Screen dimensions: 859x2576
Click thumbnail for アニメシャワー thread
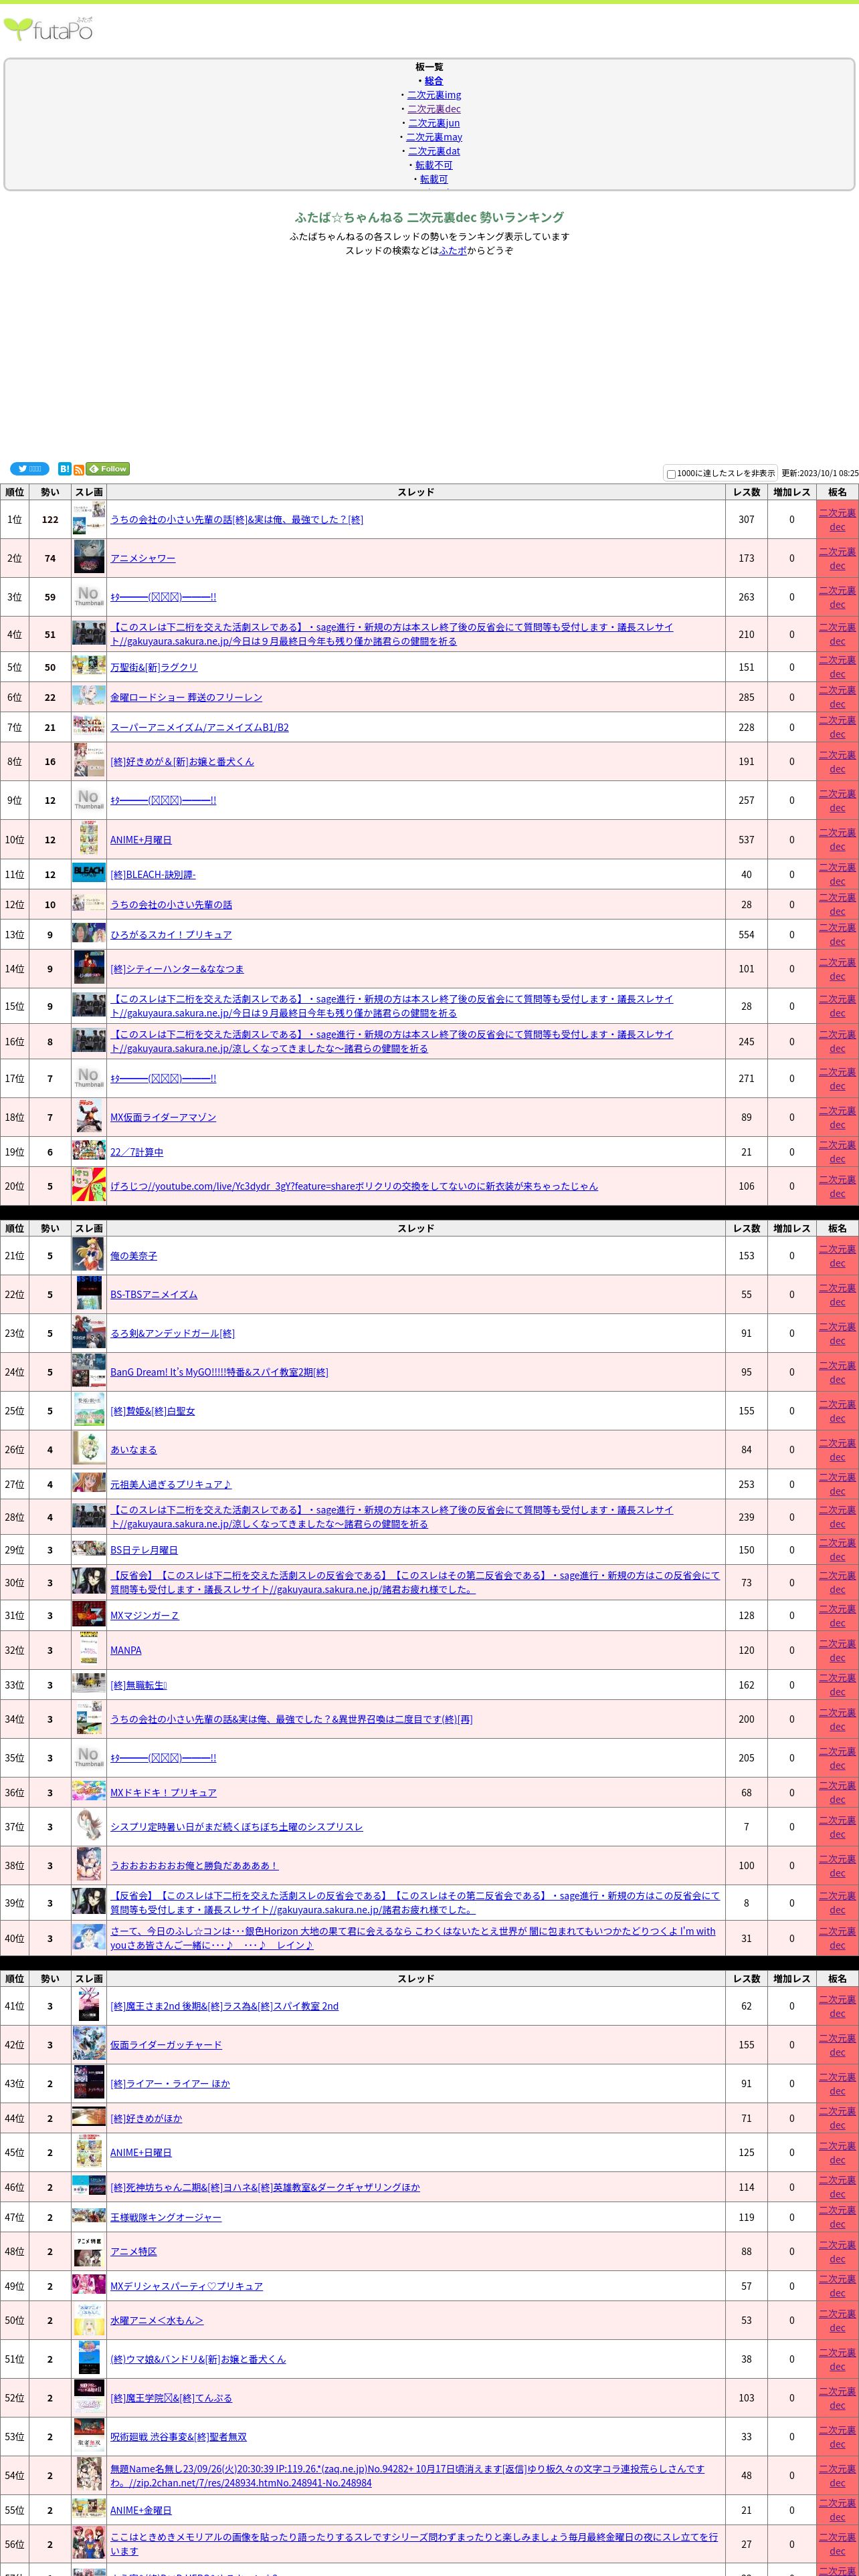click(x=88, y=558)
